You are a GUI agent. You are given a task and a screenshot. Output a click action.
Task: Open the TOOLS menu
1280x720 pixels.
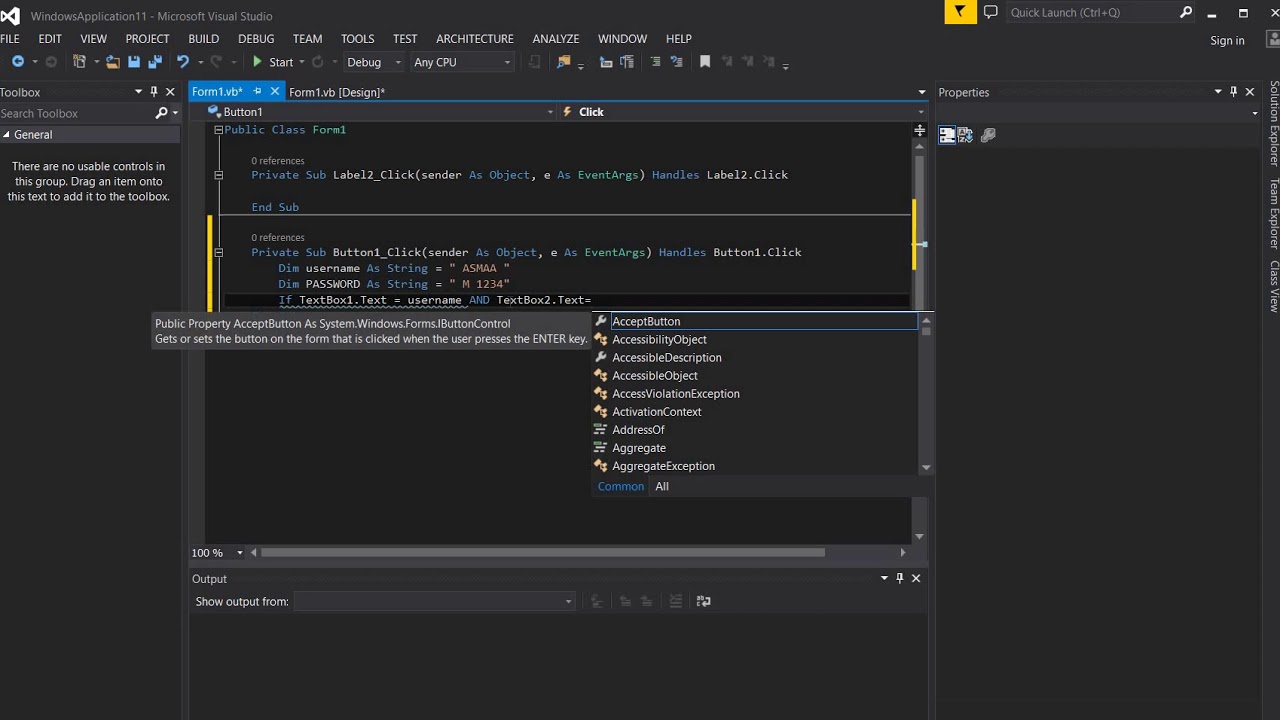tap(357, 39)
